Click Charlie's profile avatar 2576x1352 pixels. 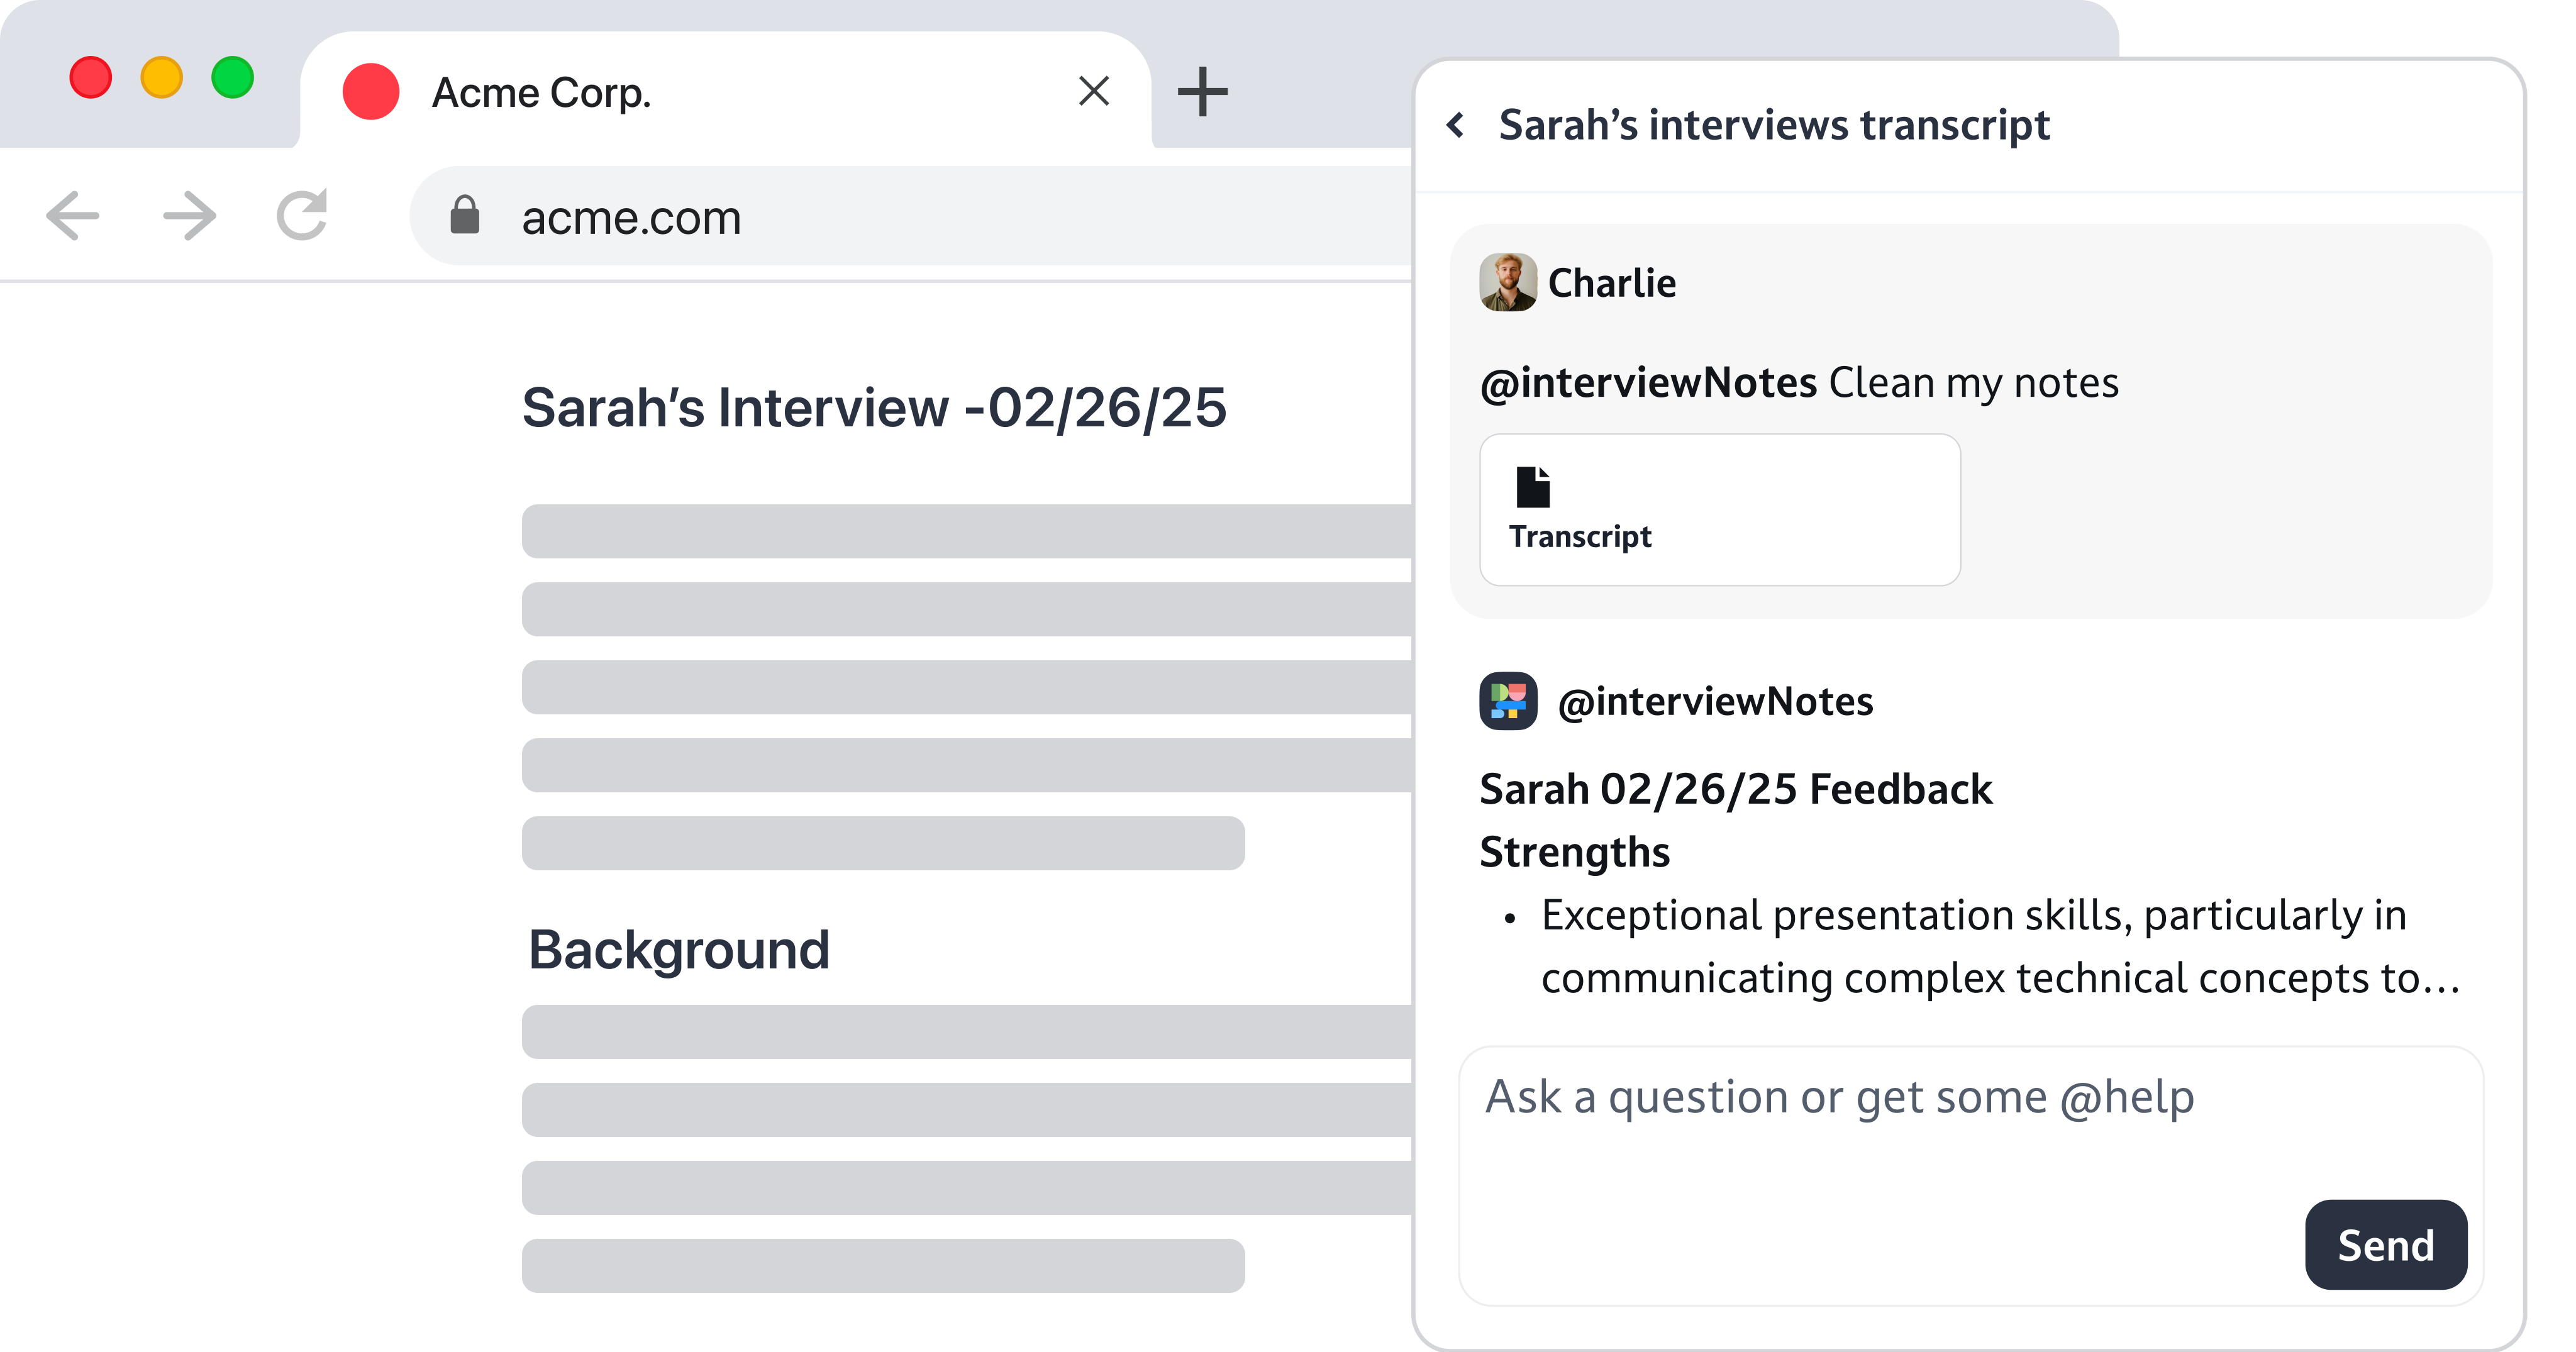pos(1508,282)
